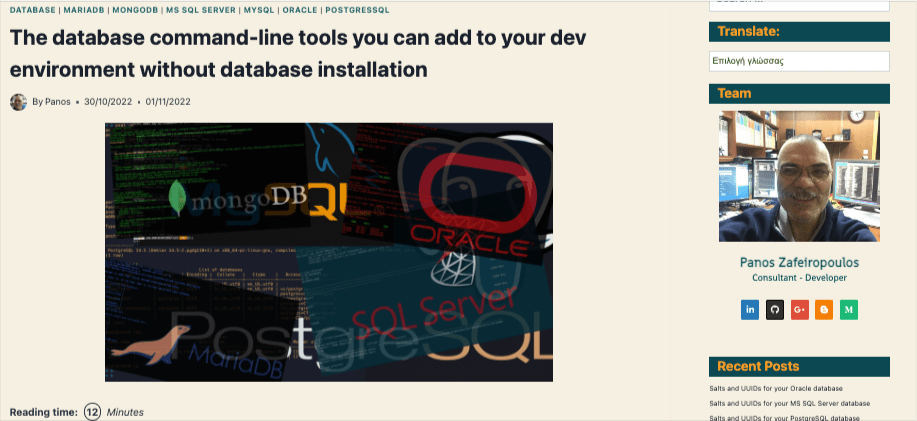The width and height of the screenshot is (917, 421).
Task: Click the author name Panos
Action: [57, 102]
